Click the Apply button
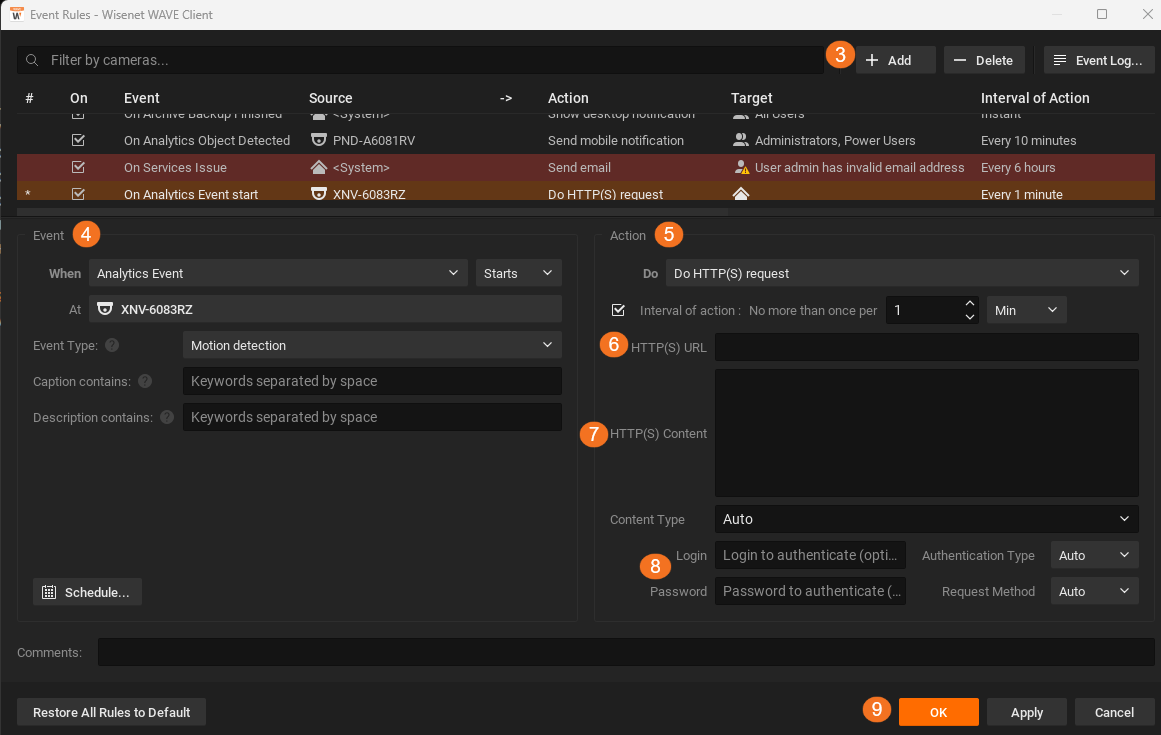This screenshot has width=1161, height=735. [1026, 712]
